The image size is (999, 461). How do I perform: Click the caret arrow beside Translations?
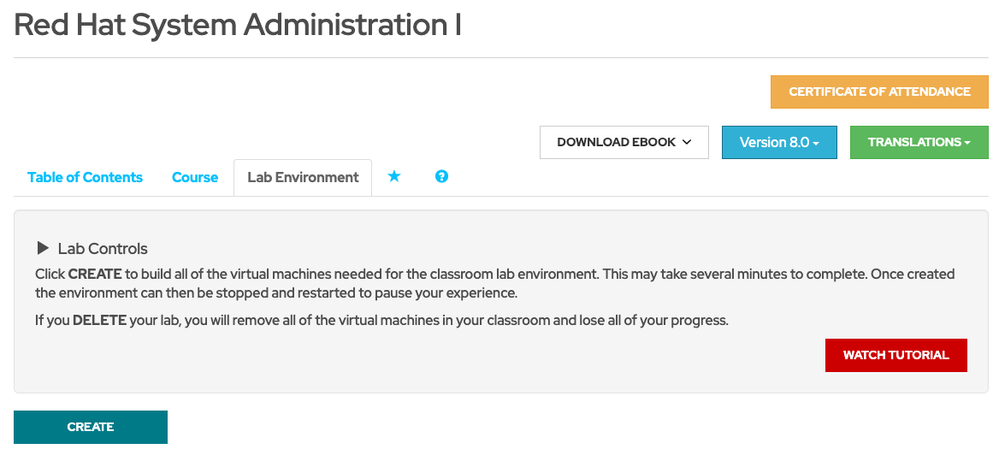click(968, 144)
